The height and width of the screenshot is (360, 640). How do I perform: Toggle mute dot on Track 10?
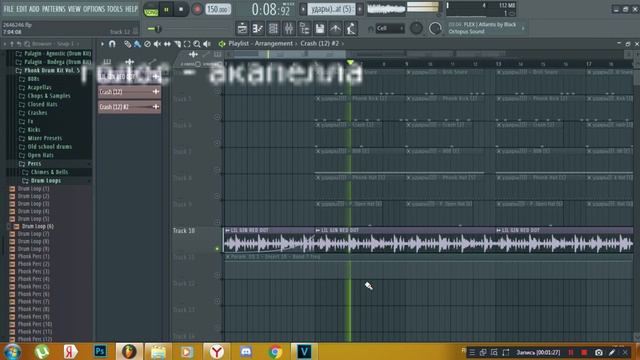tap(217, 249)
